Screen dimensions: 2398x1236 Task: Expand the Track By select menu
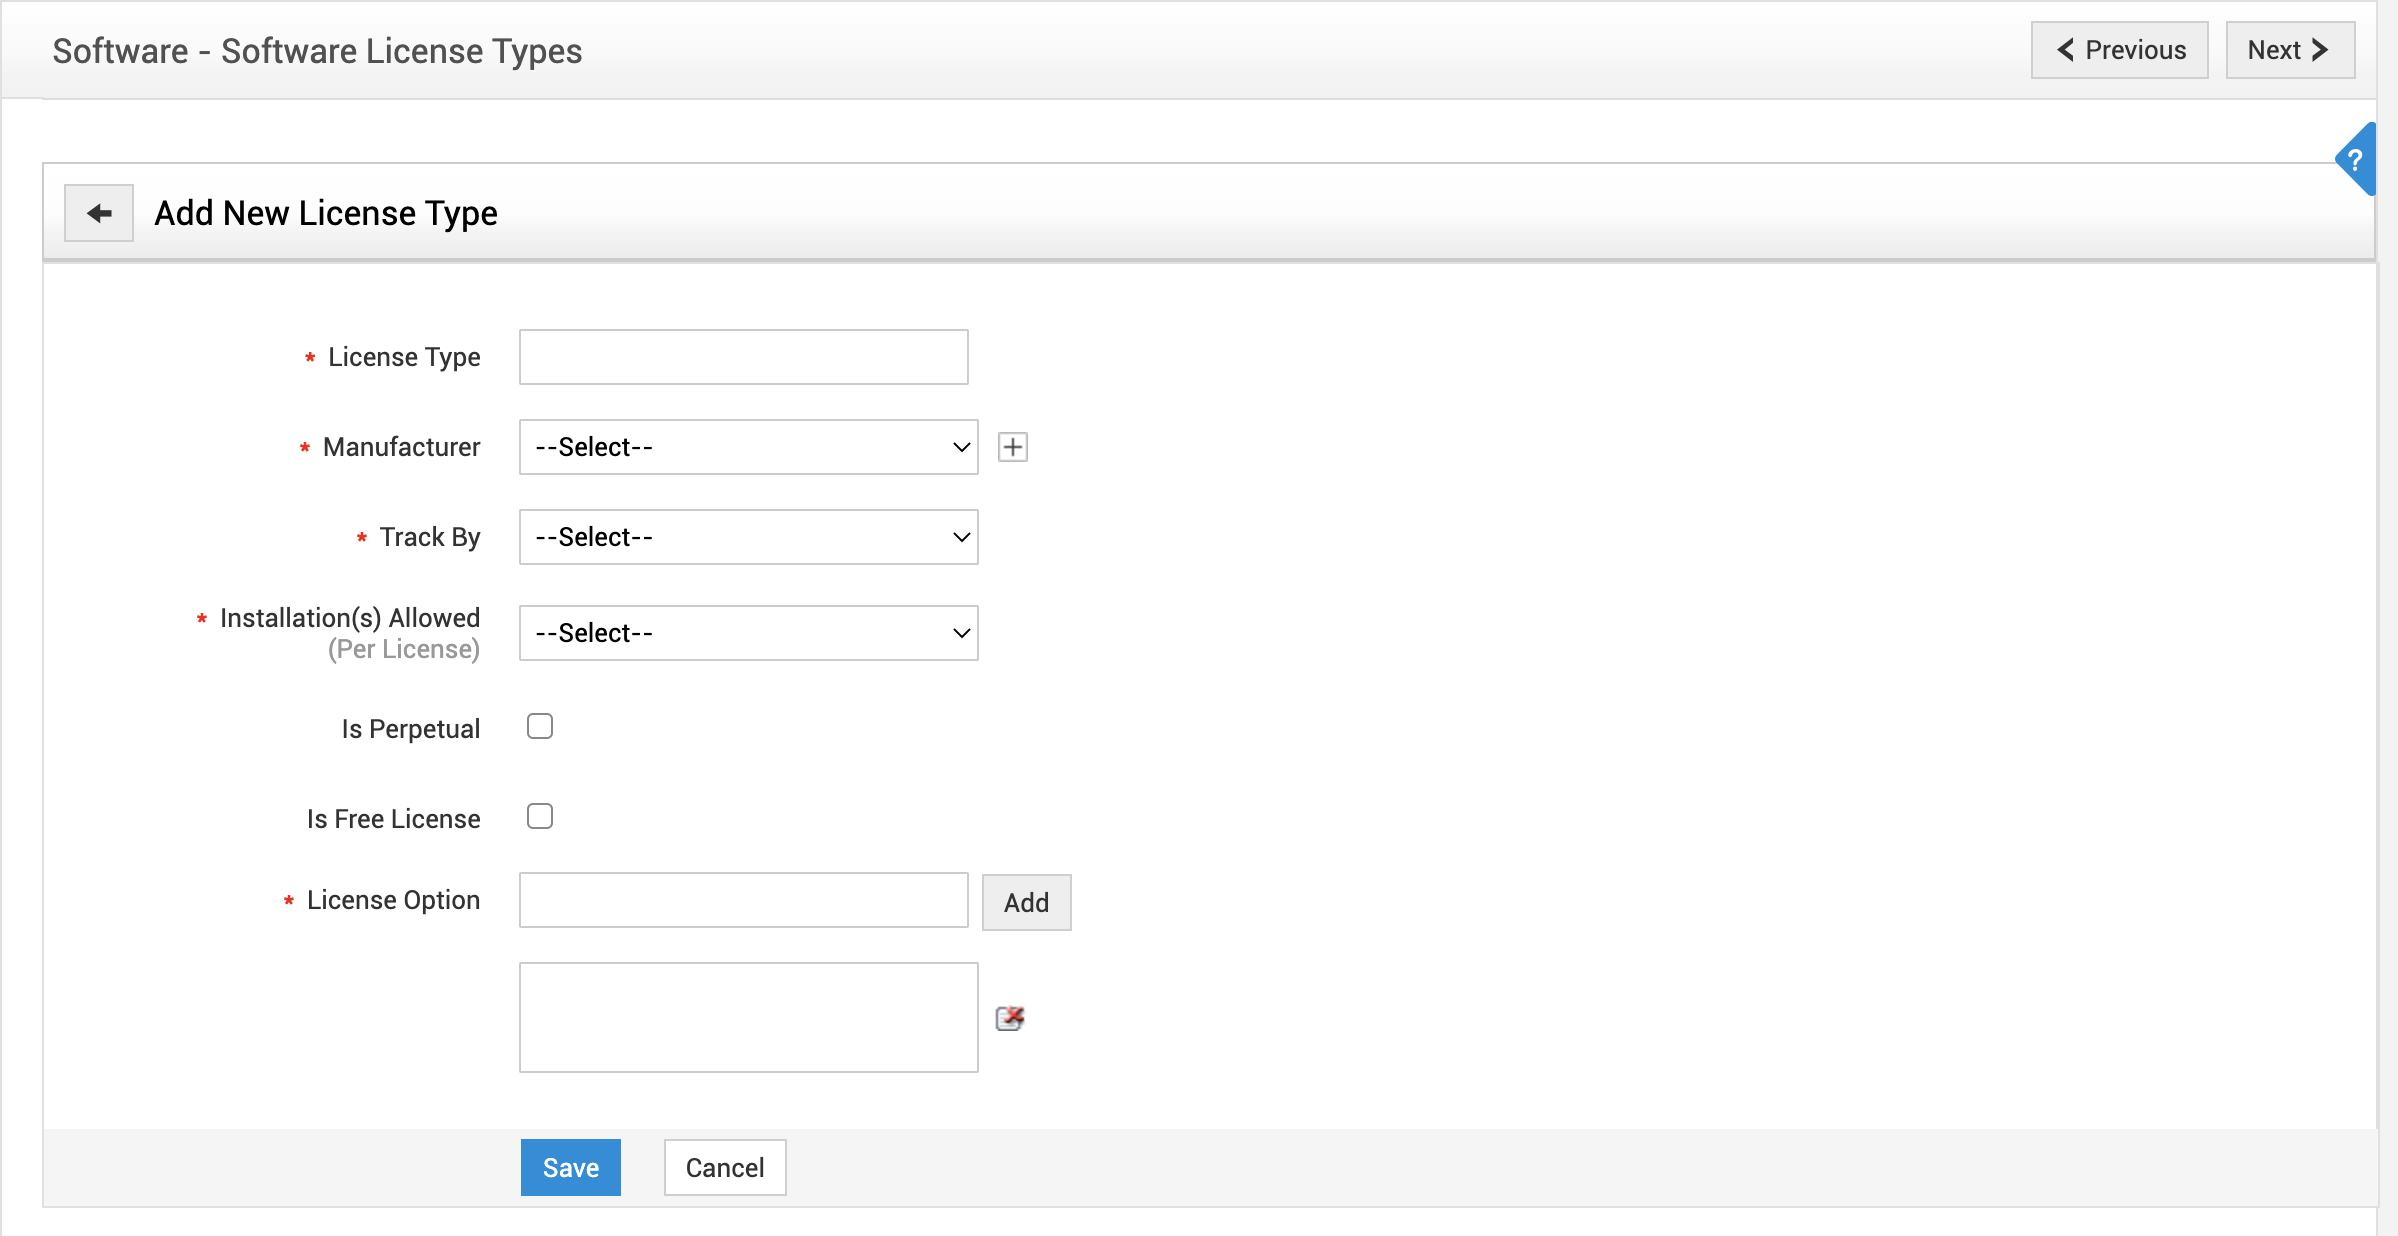(x=747, y=537)
